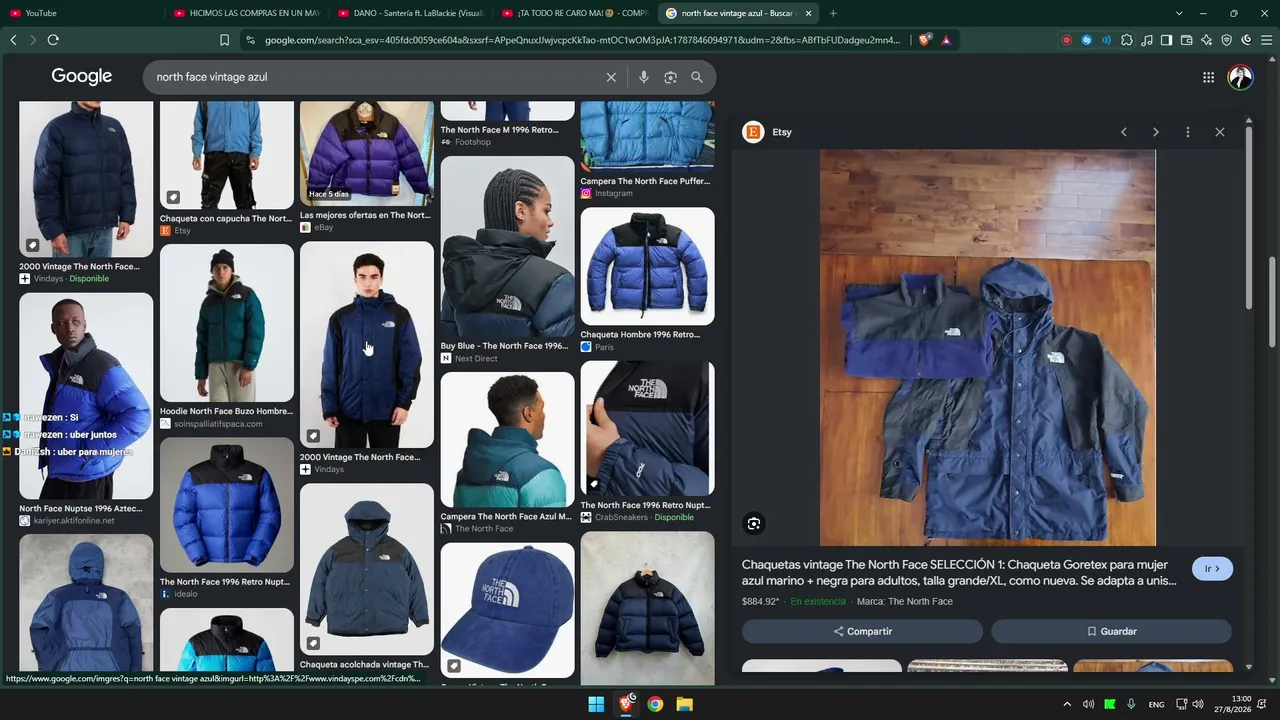Open the idealo 1996 Retro Nuptse image

point(227,505)
